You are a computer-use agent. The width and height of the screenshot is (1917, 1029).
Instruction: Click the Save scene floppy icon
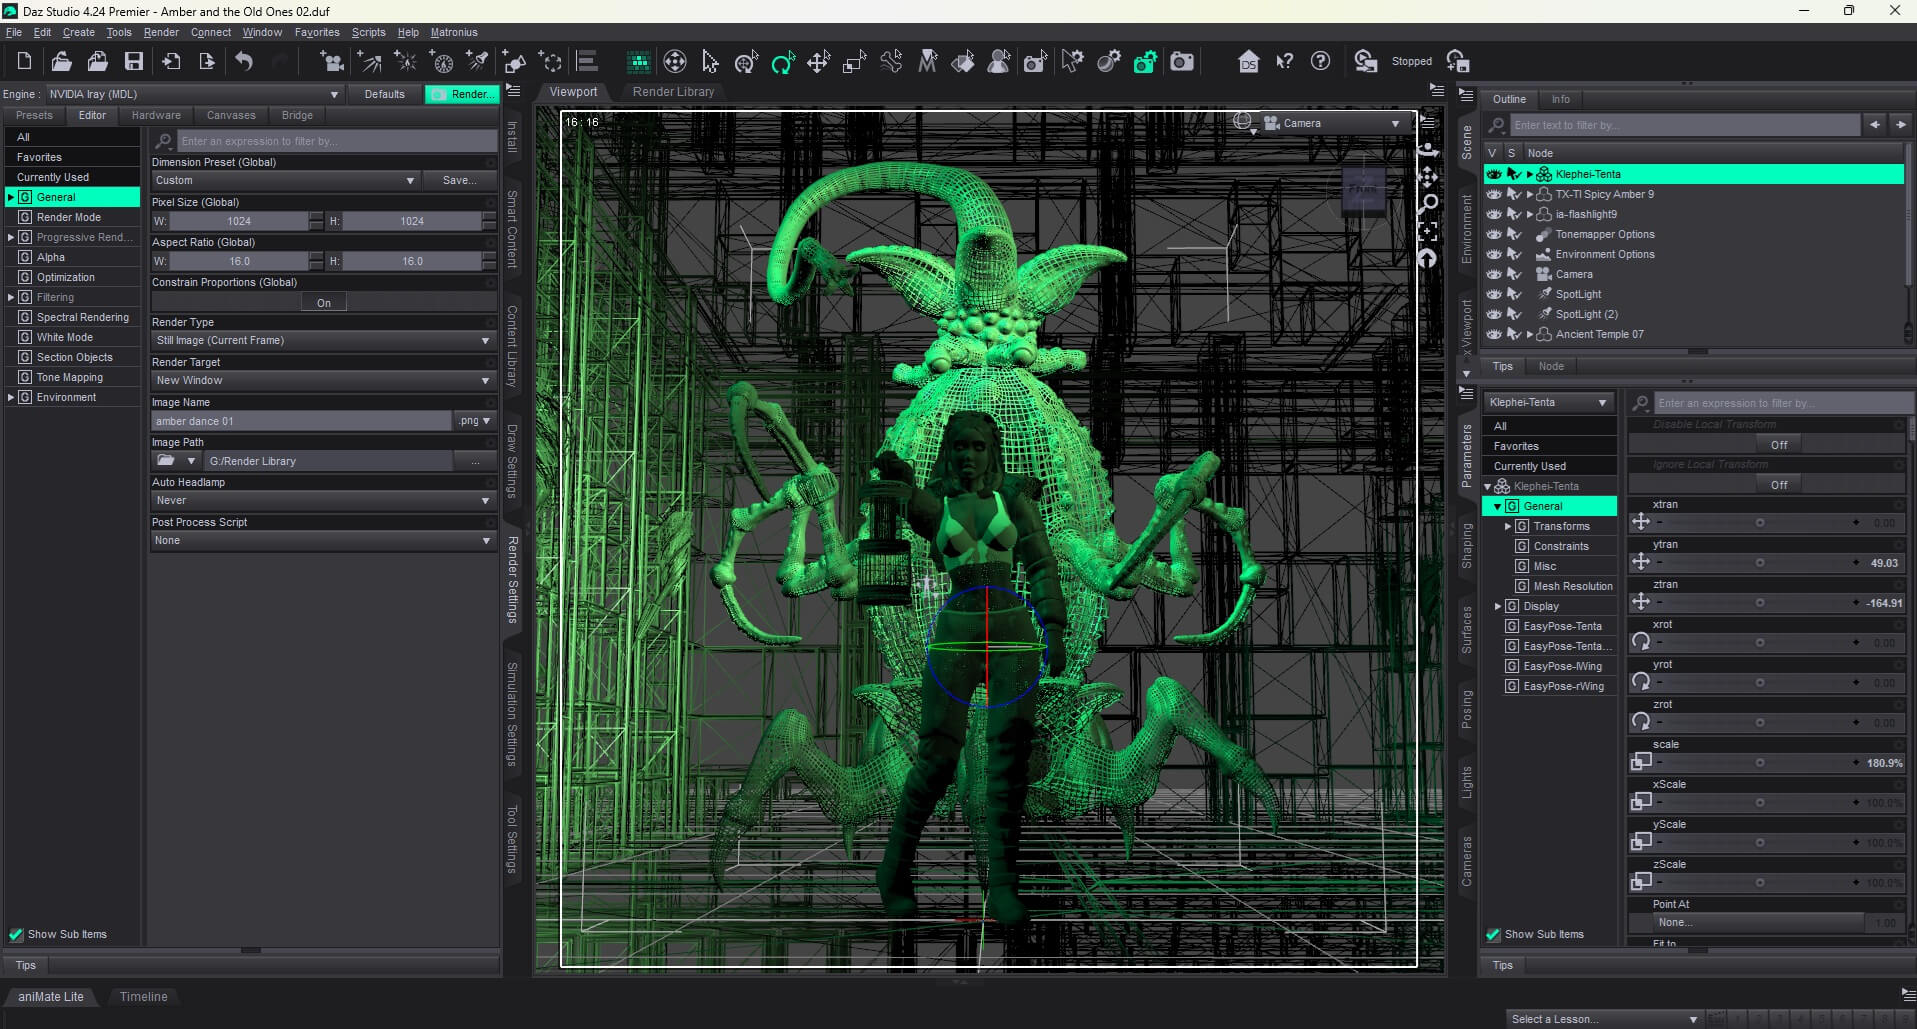pos(133,62)
